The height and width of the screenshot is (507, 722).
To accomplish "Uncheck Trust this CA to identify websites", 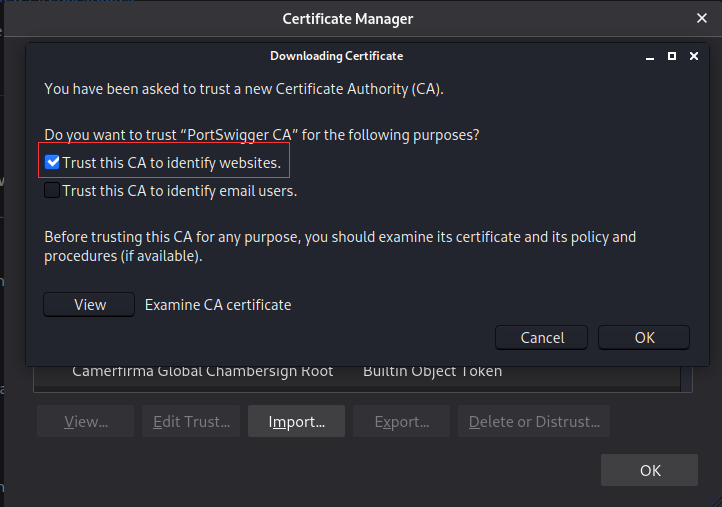I will pos(53,162).
